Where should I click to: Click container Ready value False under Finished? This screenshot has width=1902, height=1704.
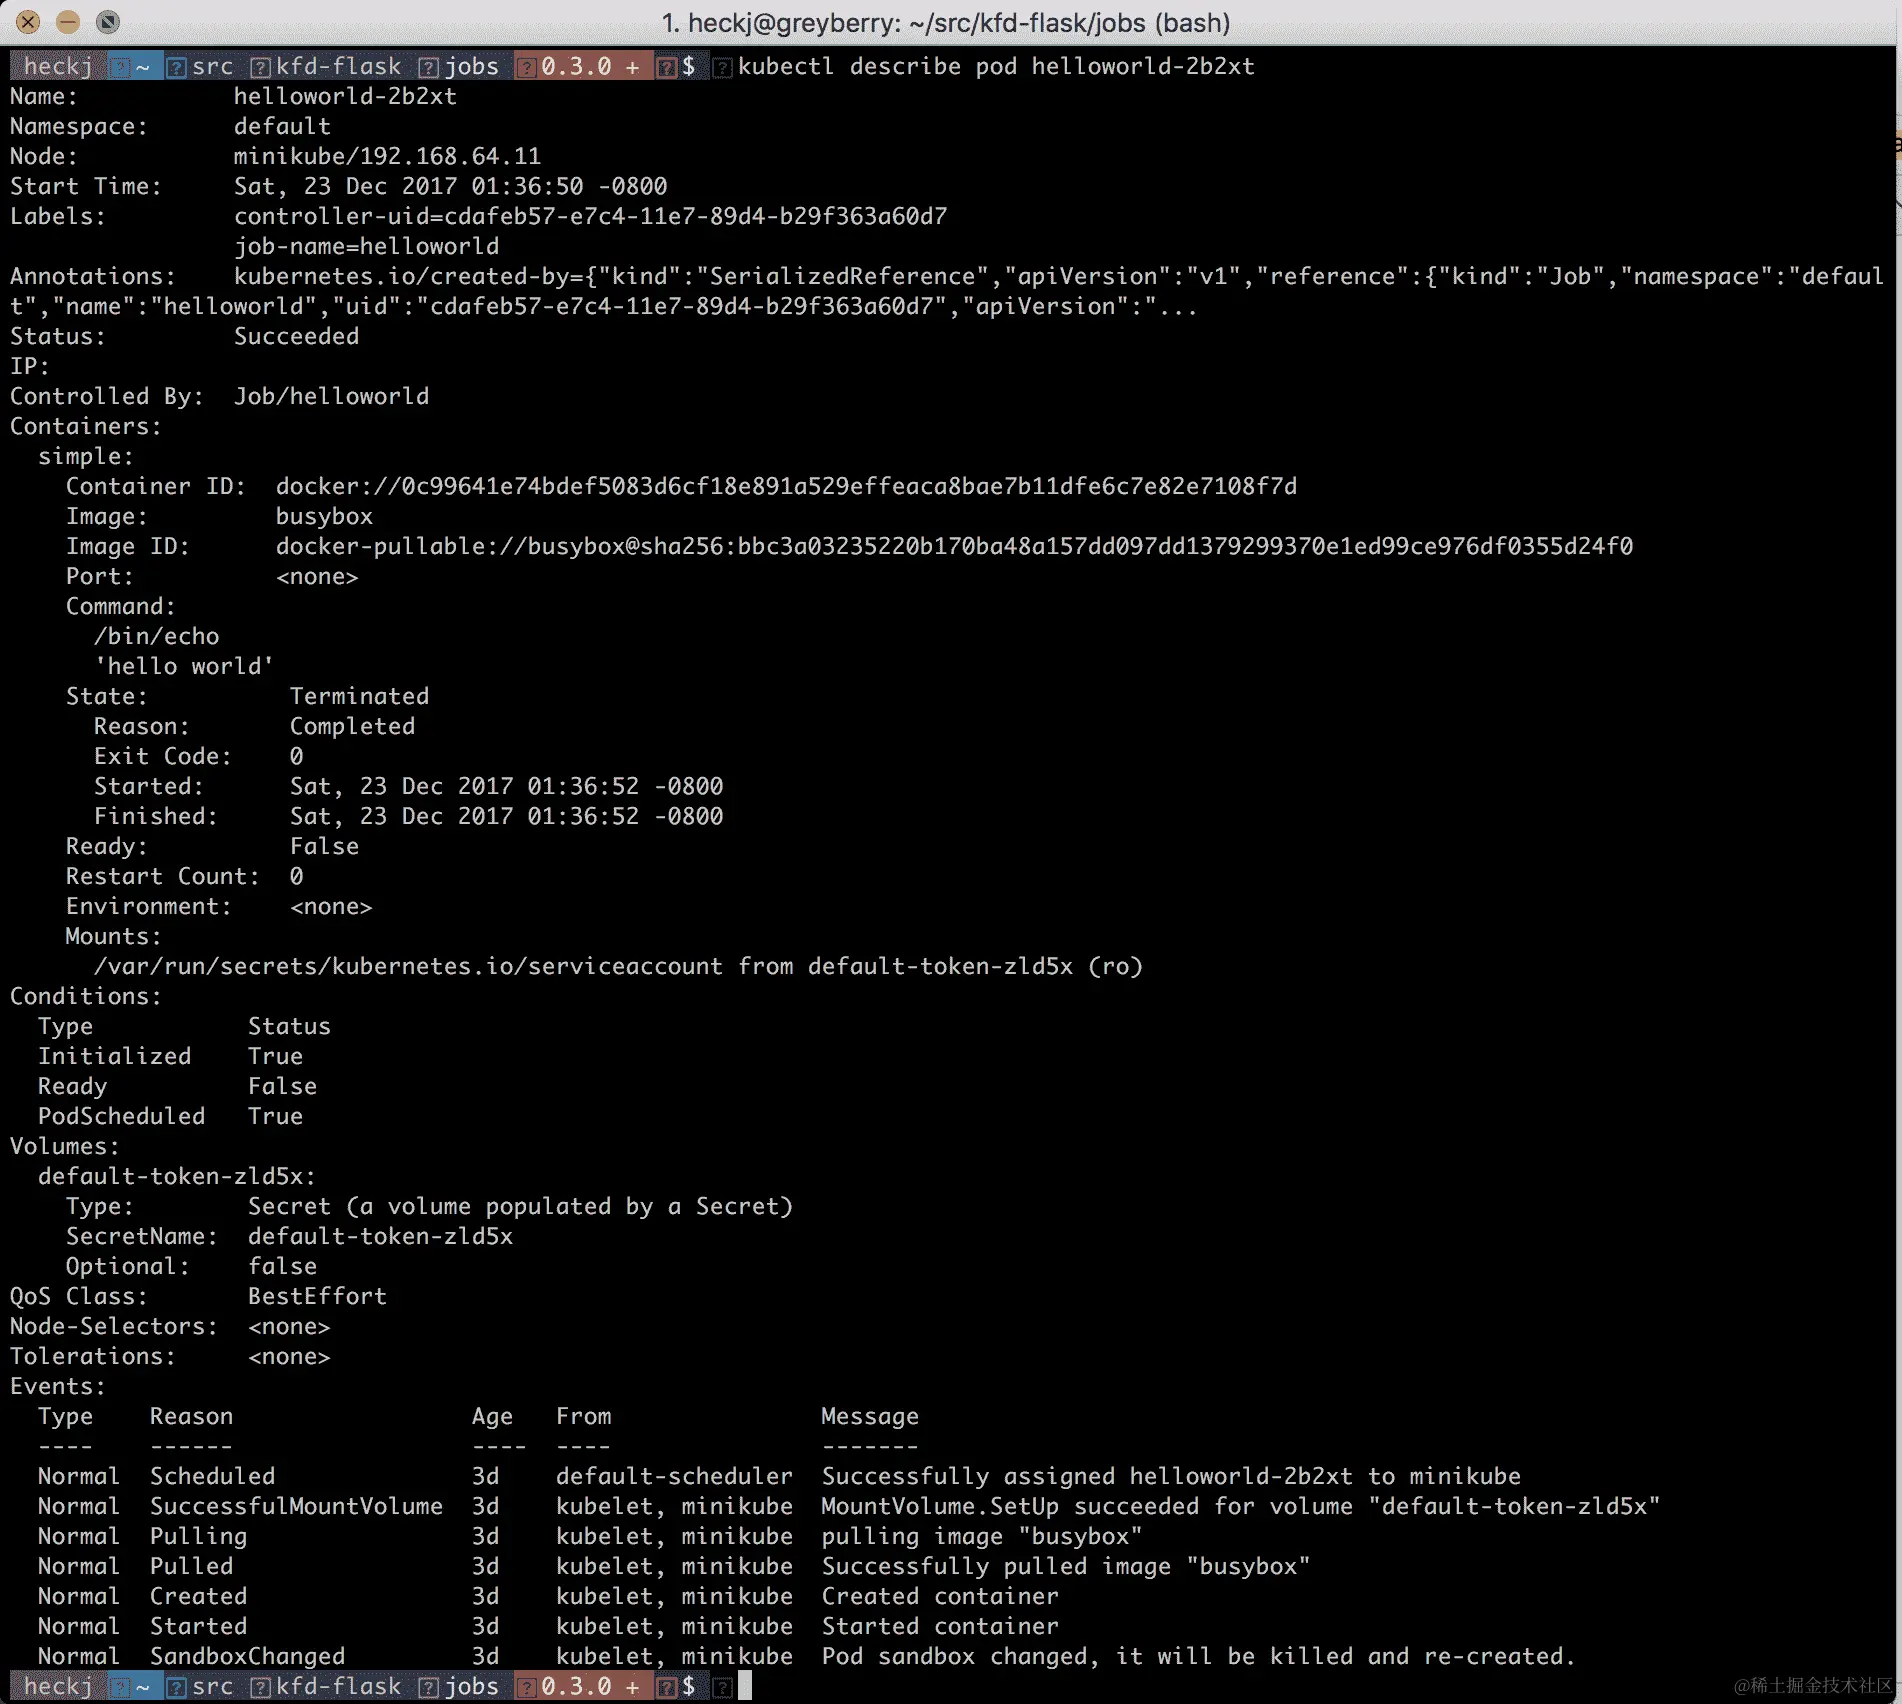pyautogui.click(x=324, y=846)
